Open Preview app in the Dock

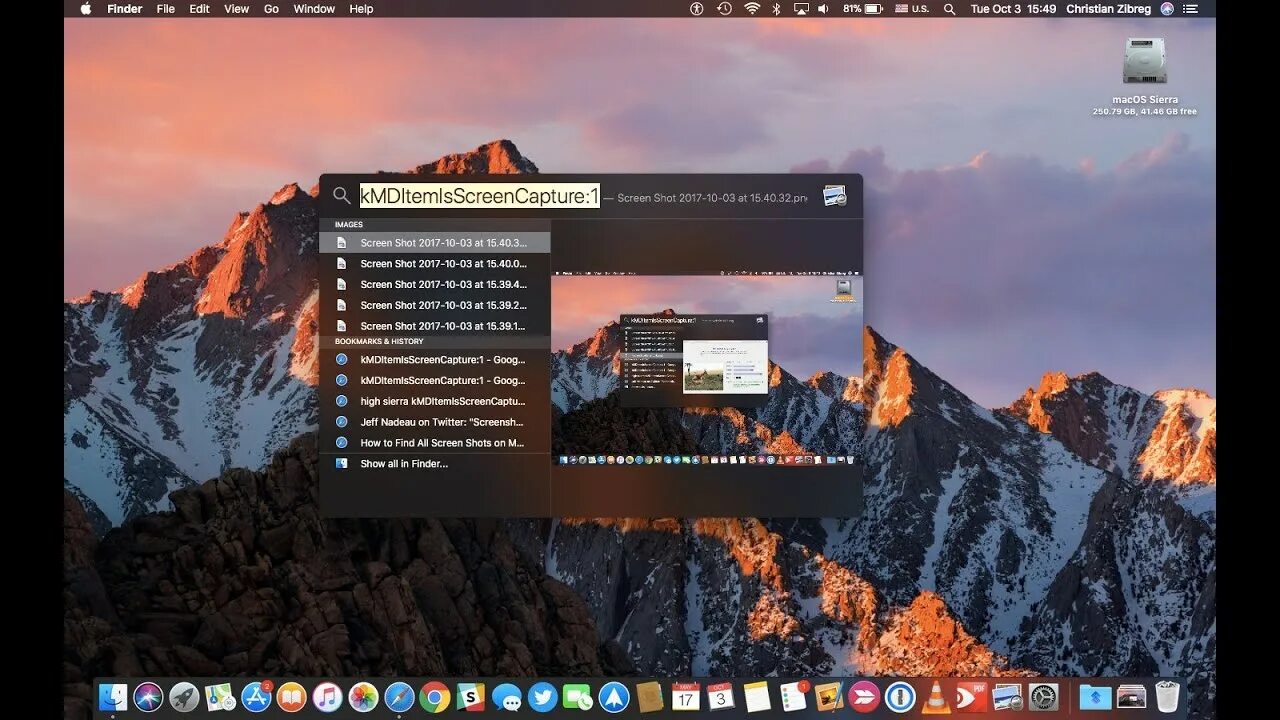[1007, 697]
